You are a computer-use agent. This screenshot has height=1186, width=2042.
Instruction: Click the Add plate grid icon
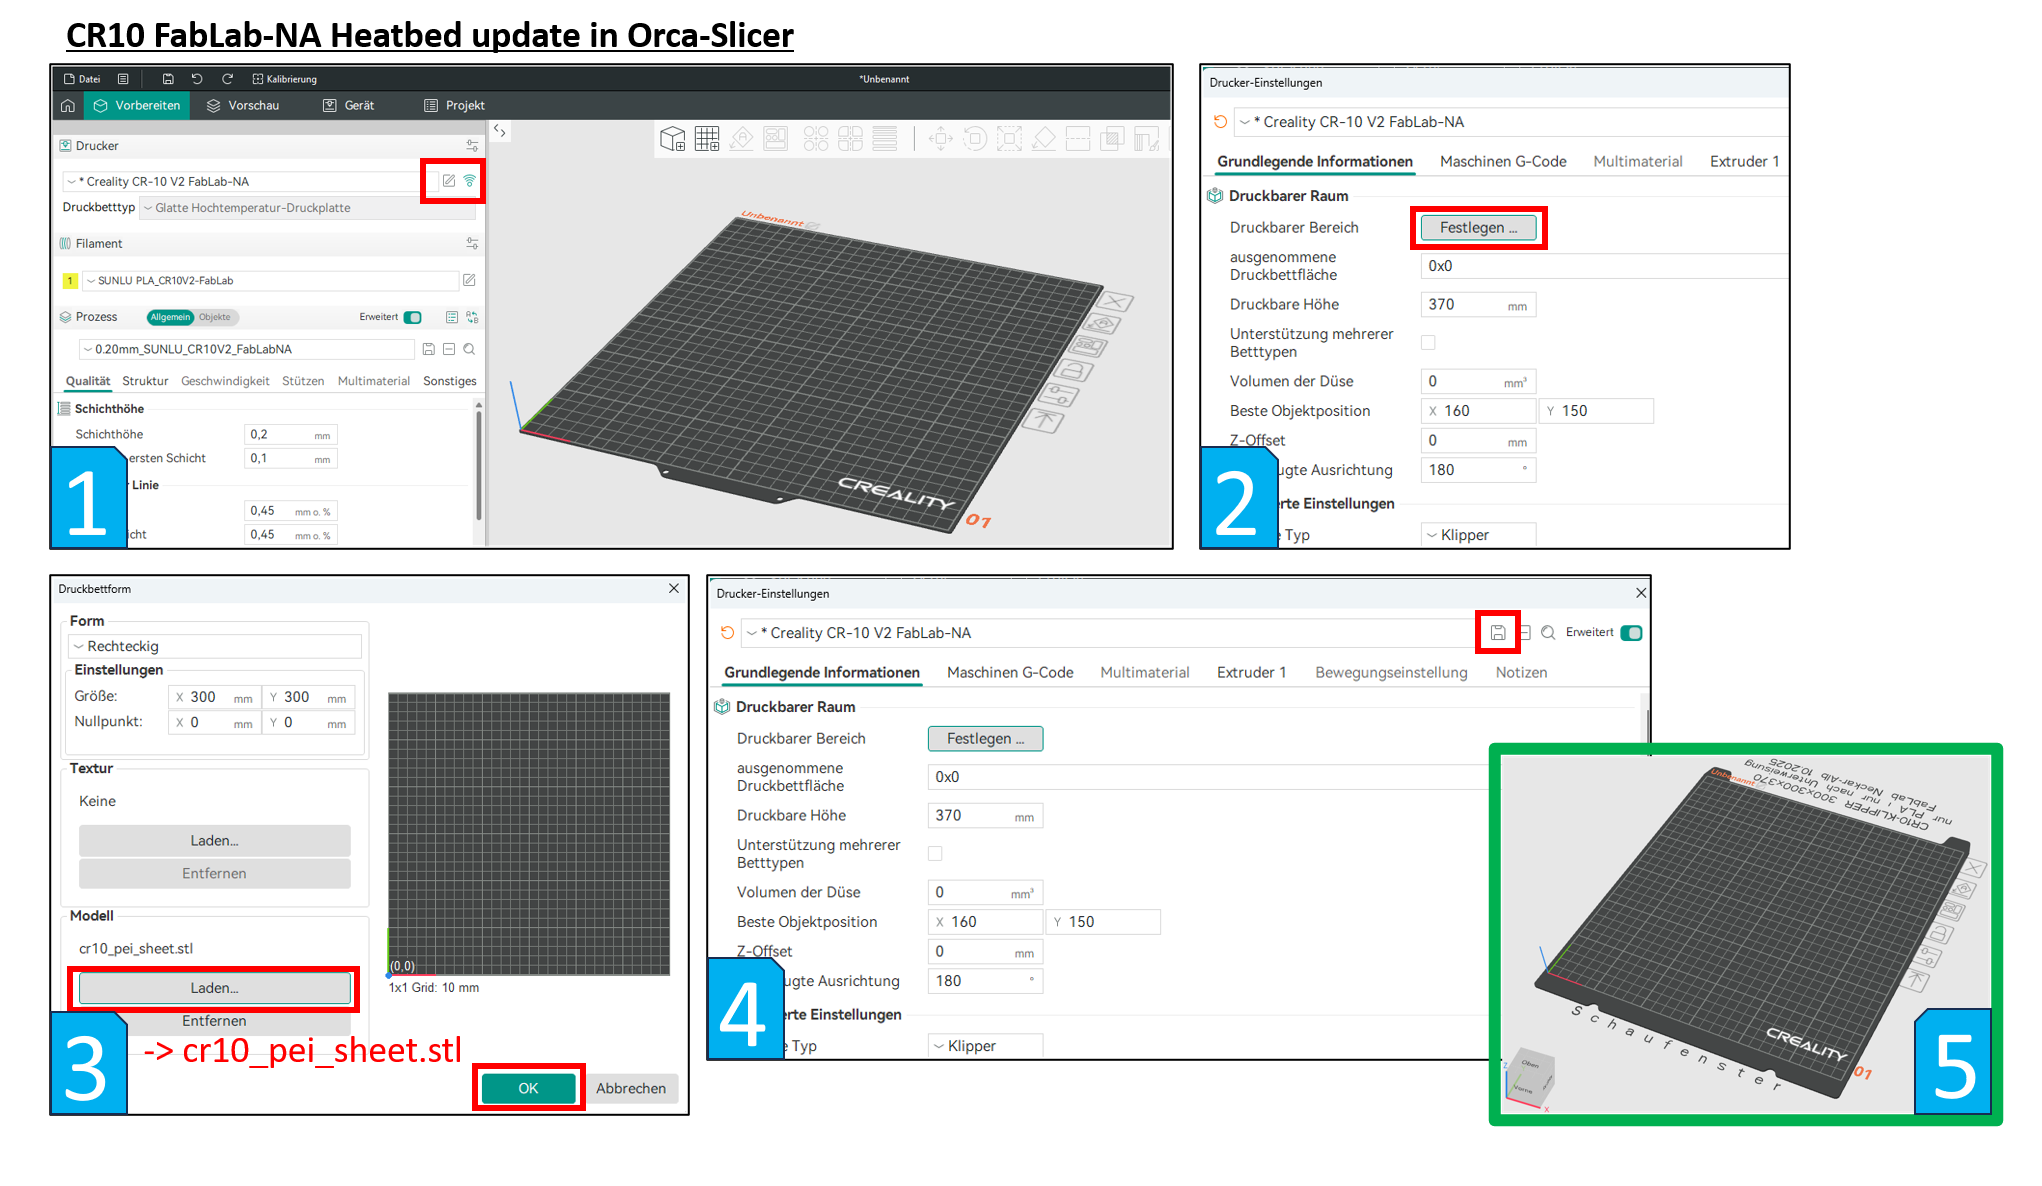(707, 139)
